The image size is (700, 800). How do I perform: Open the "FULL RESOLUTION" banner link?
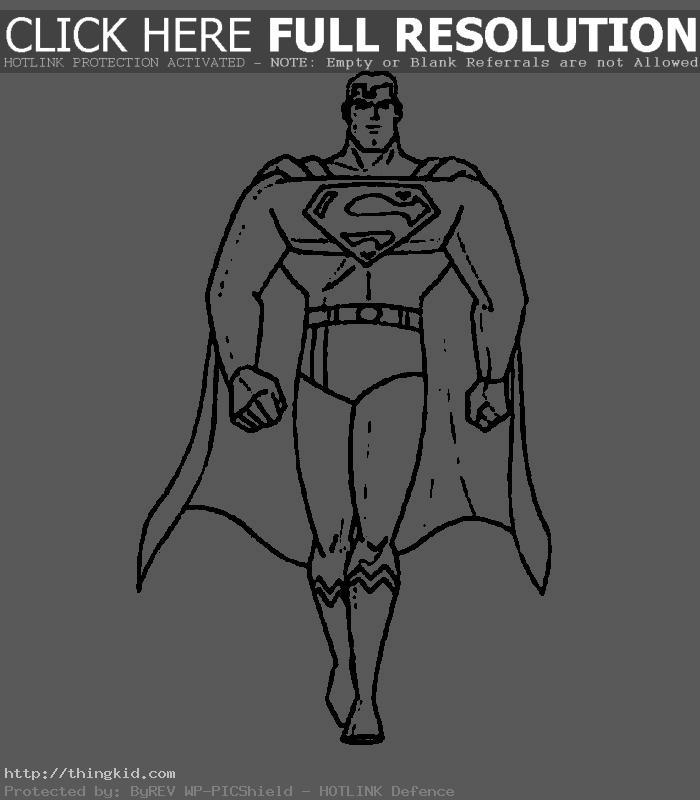pyautogui.click(x=482, y=36)
